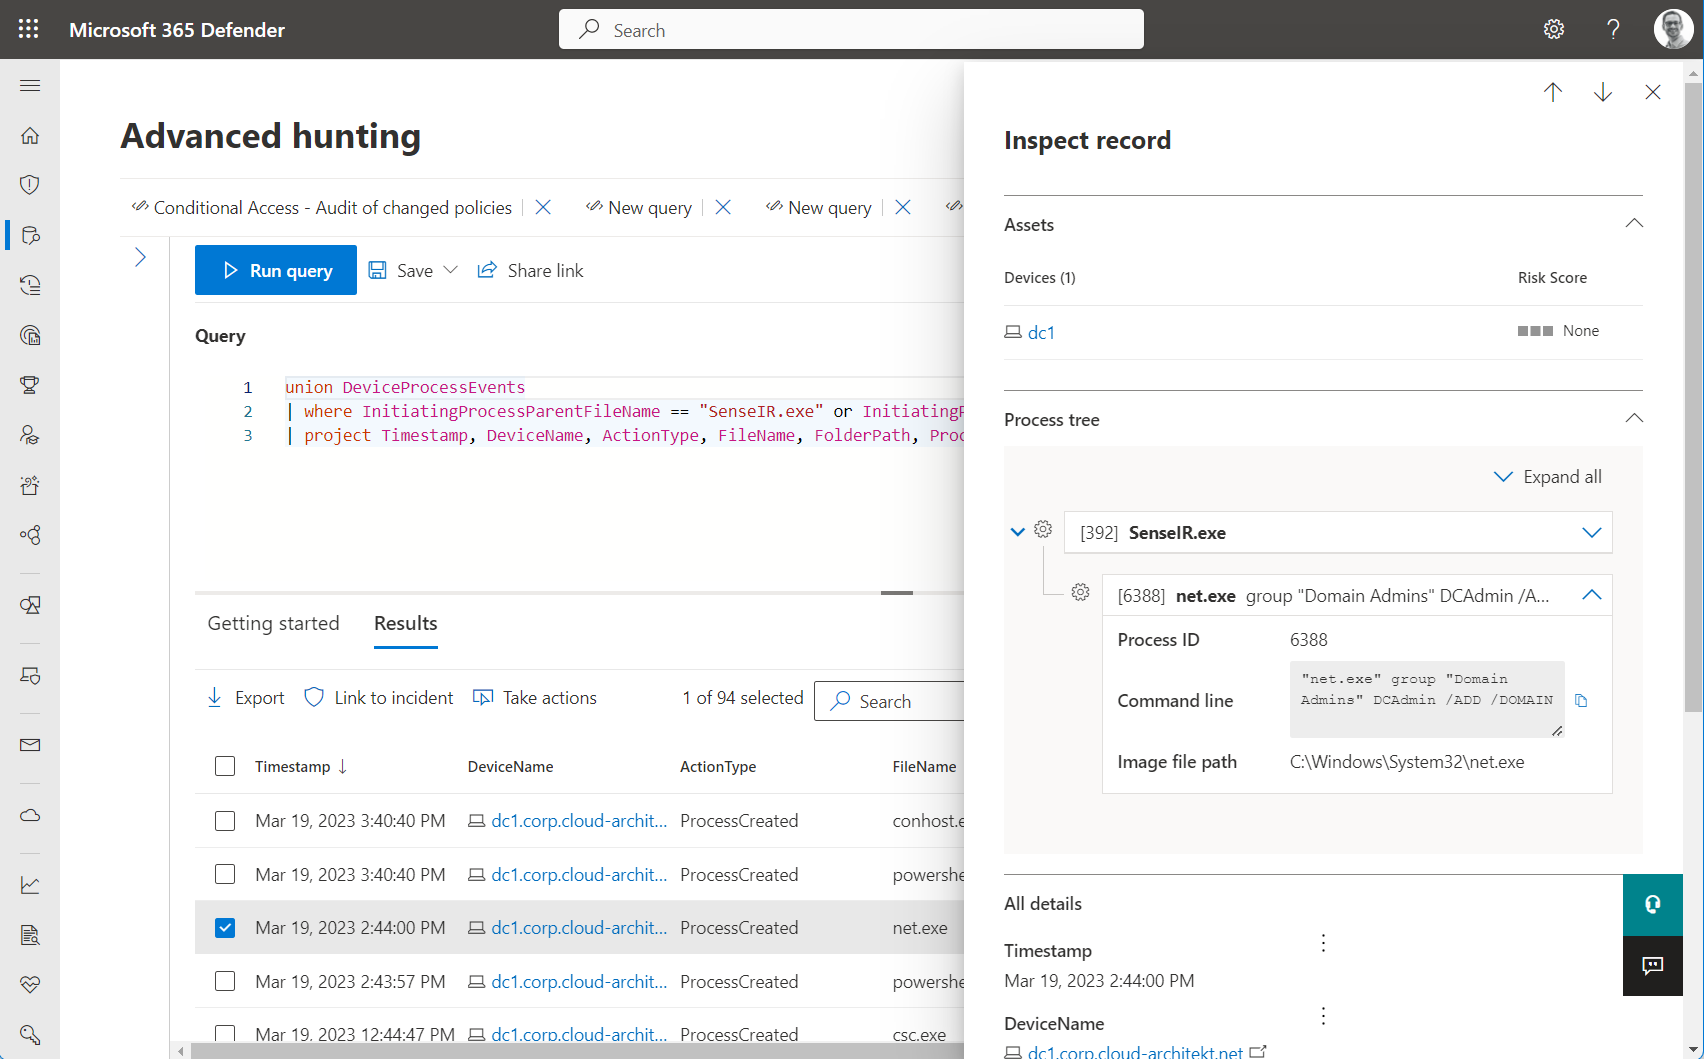This screenshot has height=1059, width=1704.
Task: Sort results by Timestamp column
Action: (x=300, y=766)
